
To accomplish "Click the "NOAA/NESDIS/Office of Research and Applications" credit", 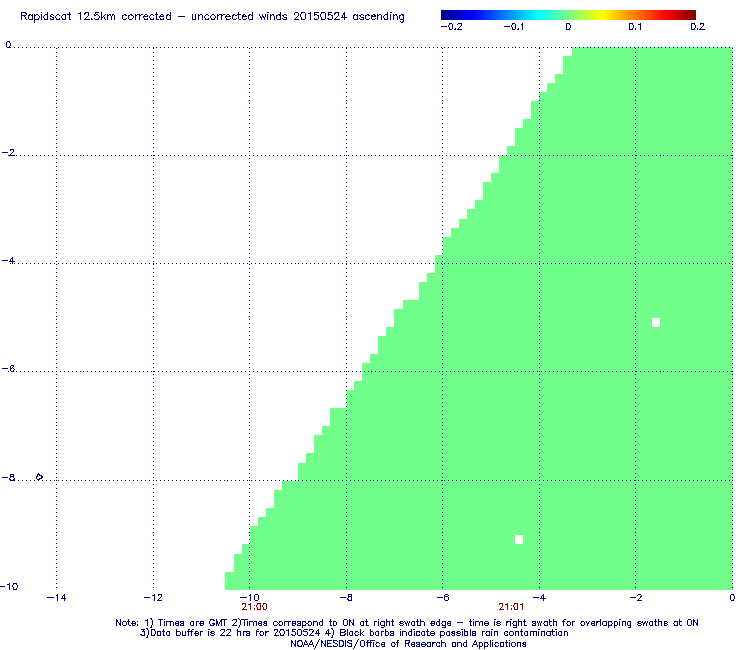I will click(x=408, y=644).
